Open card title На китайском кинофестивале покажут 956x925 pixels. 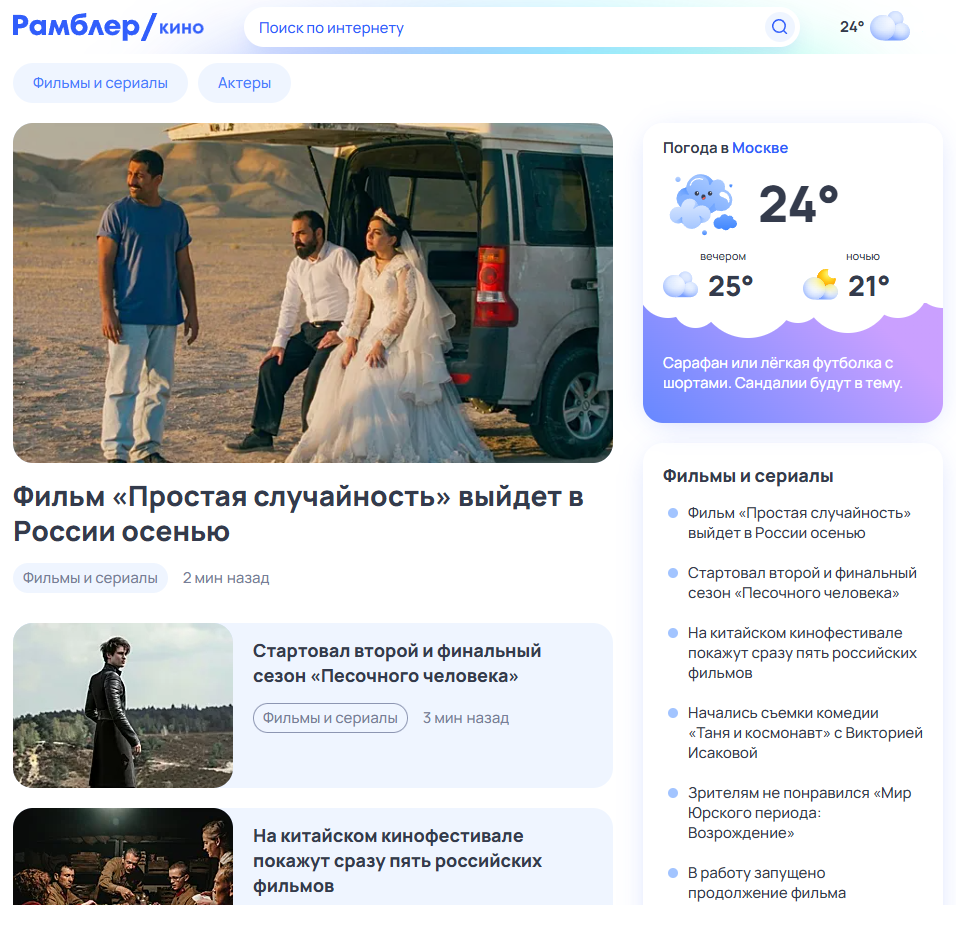(398, 860)
